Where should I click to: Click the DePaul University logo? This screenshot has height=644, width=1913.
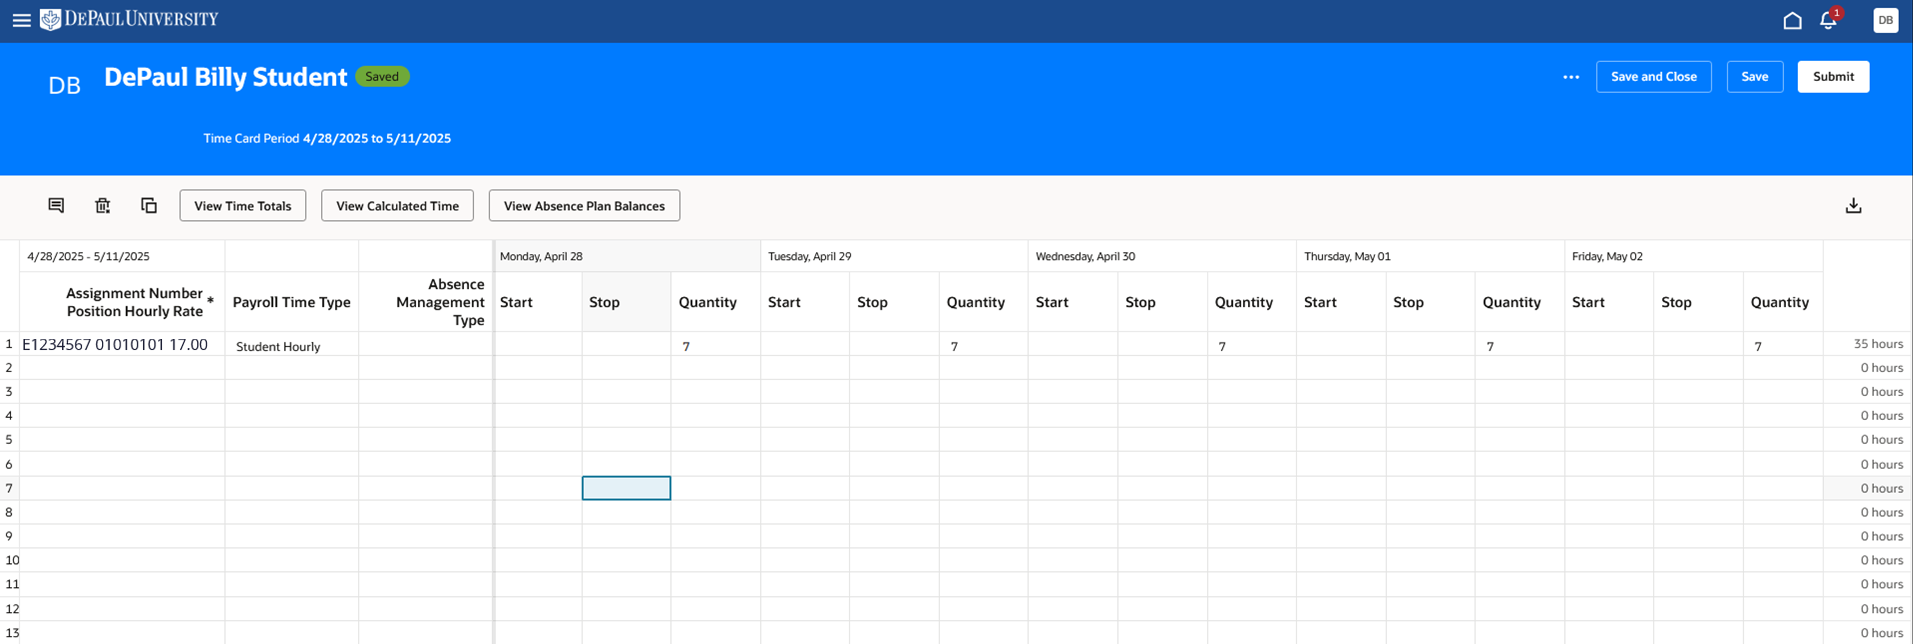129,19
